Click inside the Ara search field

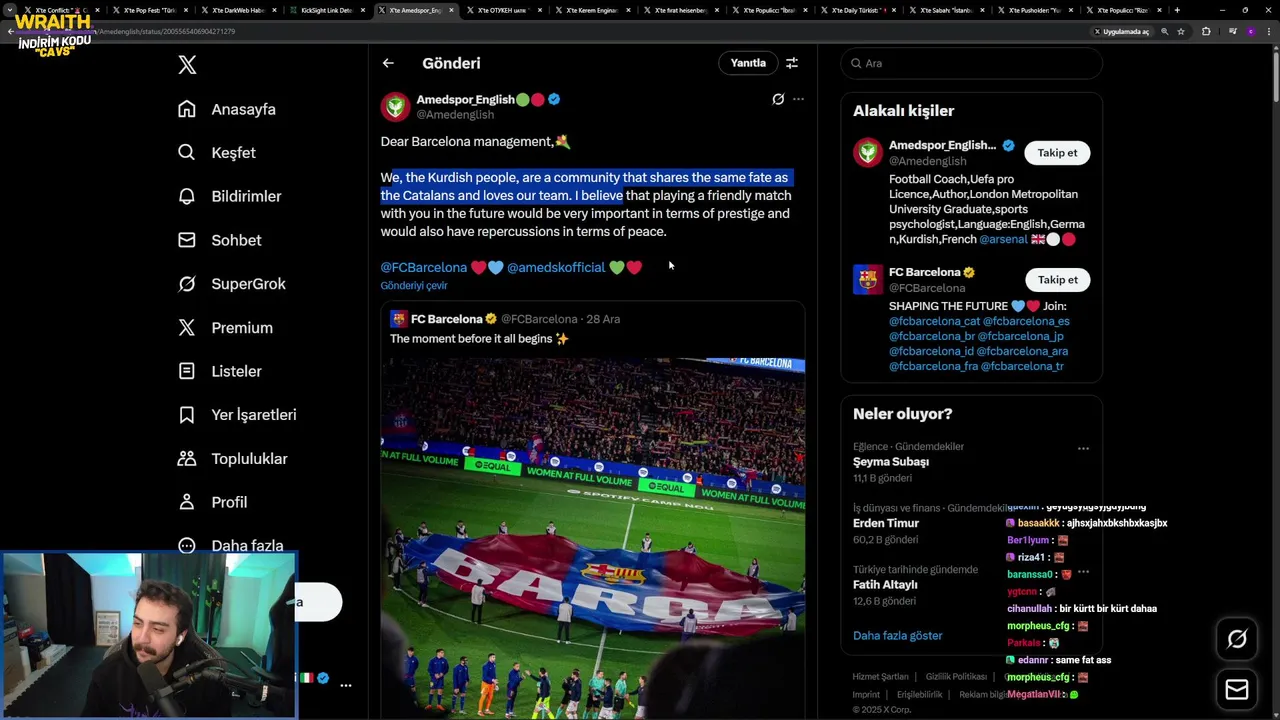point(972,63)
